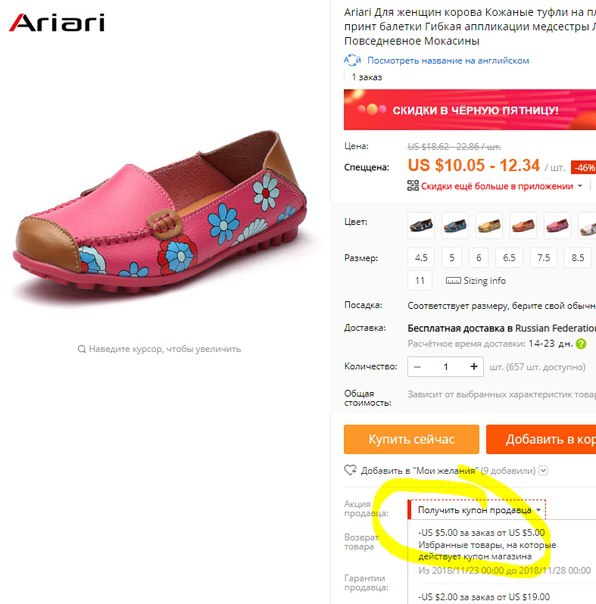596x604 pixels.
Task: Open the Посмотреть название на английском link
Action: tap(448, 60)
